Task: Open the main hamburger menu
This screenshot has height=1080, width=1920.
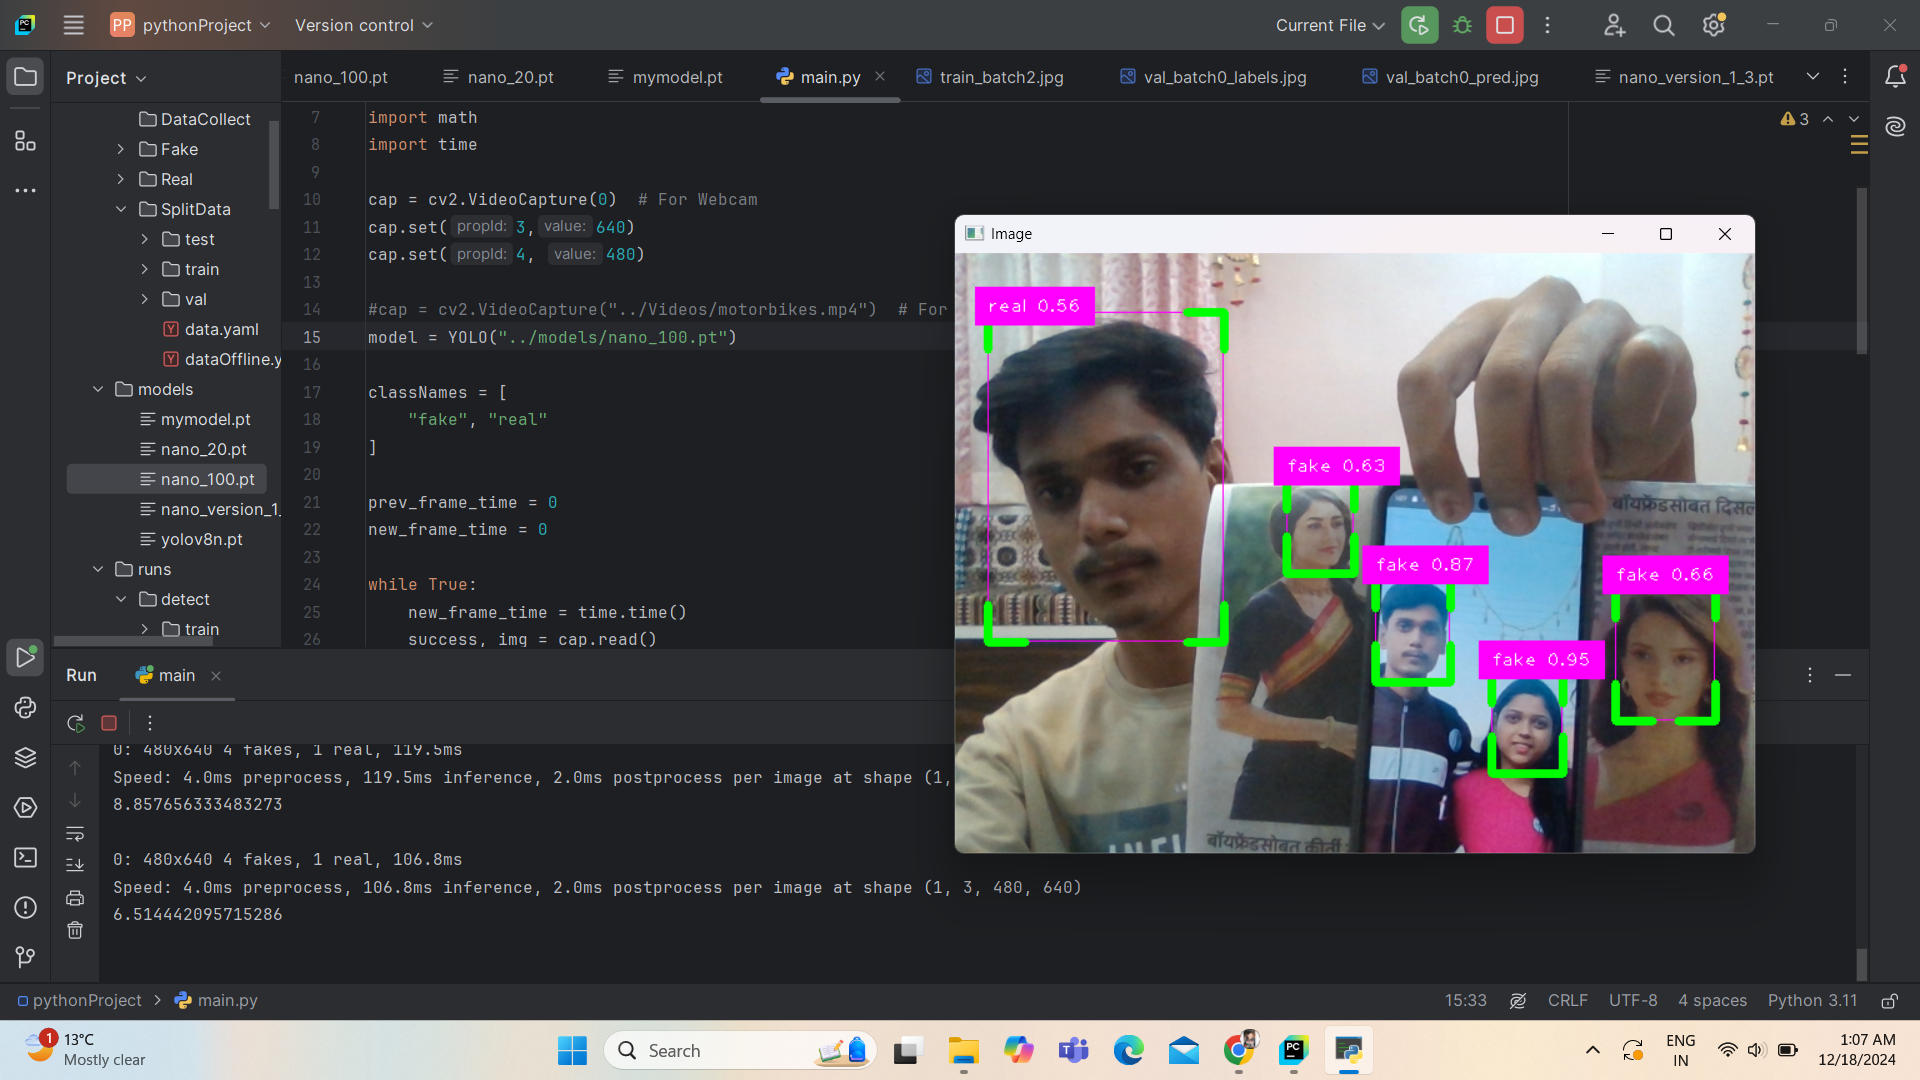Action: (x=73, y=25)
